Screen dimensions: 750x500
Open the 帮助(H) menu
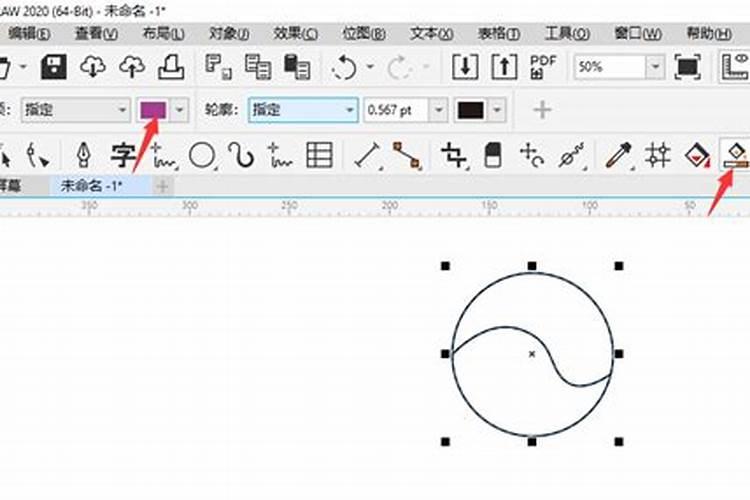click(709, 33)
